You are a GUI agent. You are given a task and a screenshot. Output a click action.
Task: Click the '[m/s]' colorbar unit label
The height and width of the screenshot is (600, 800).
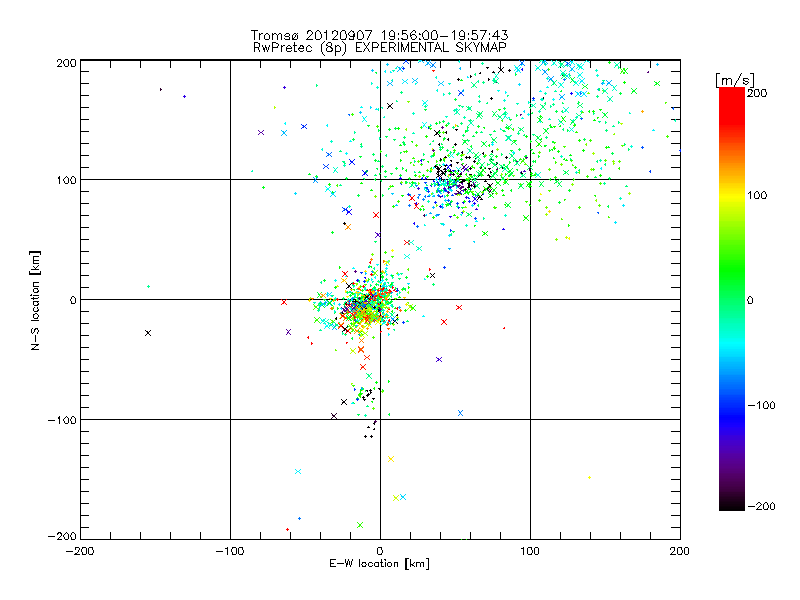(734, 80)
